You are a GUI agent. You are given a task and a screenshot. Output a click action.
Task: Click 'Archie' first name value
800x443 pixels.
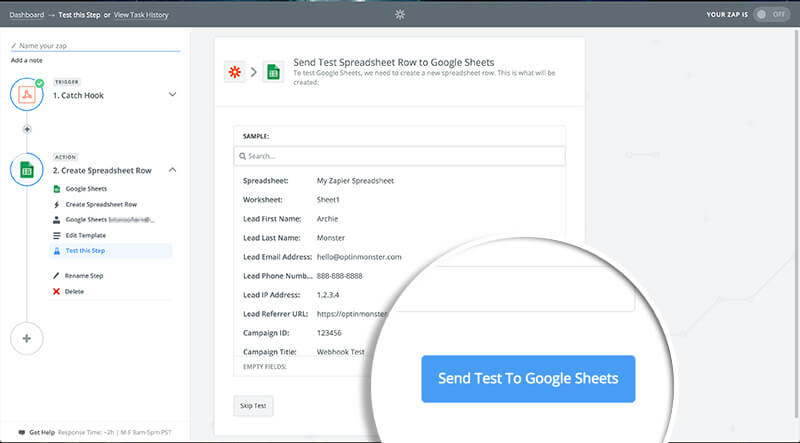pos(327,218)
